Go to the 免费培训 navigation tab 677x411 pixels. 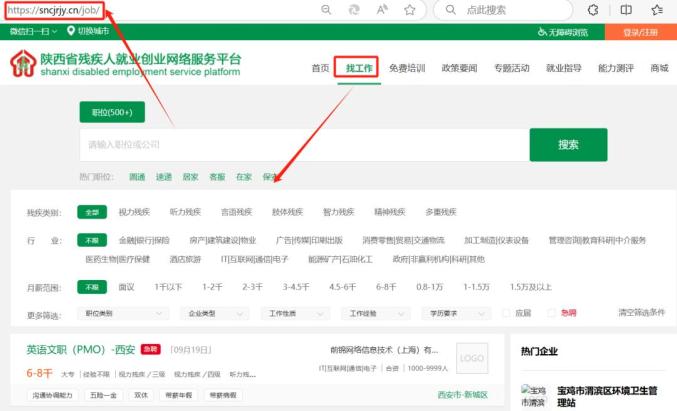pyautogui.click(x=407, y=68)
